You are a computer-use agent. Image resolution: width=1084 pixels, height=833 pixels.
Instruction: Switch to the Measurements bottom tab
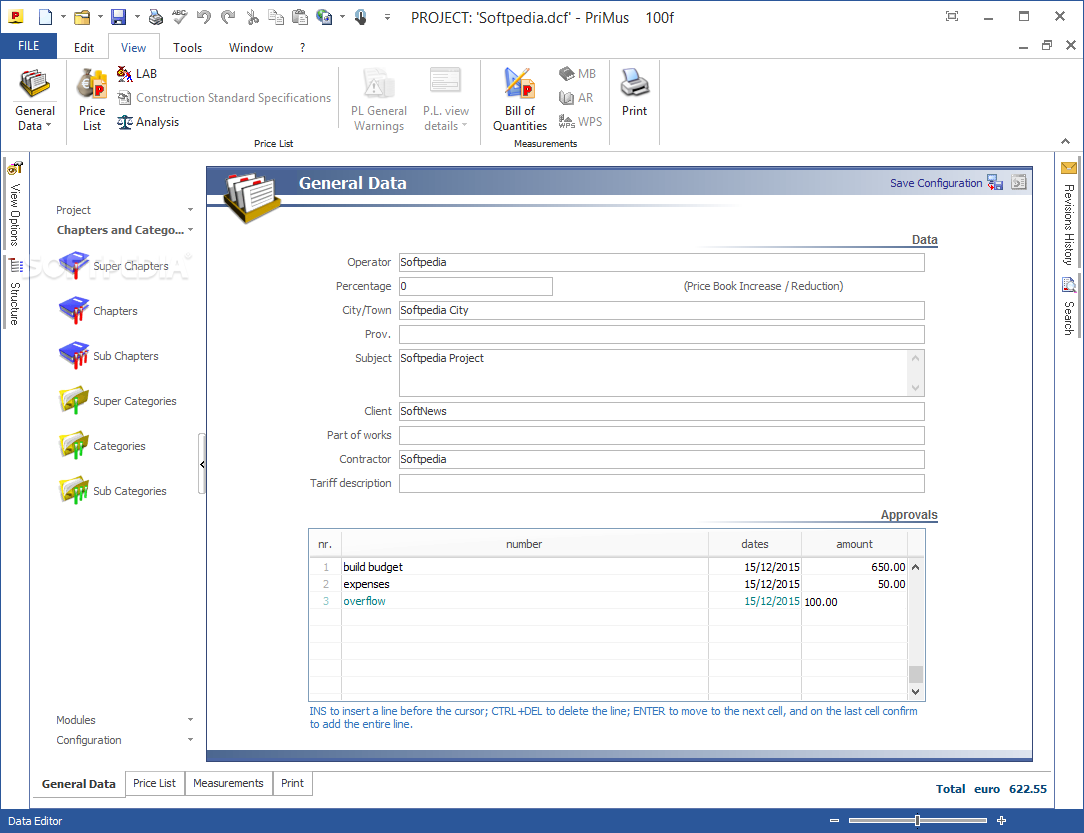click(228, 783)
